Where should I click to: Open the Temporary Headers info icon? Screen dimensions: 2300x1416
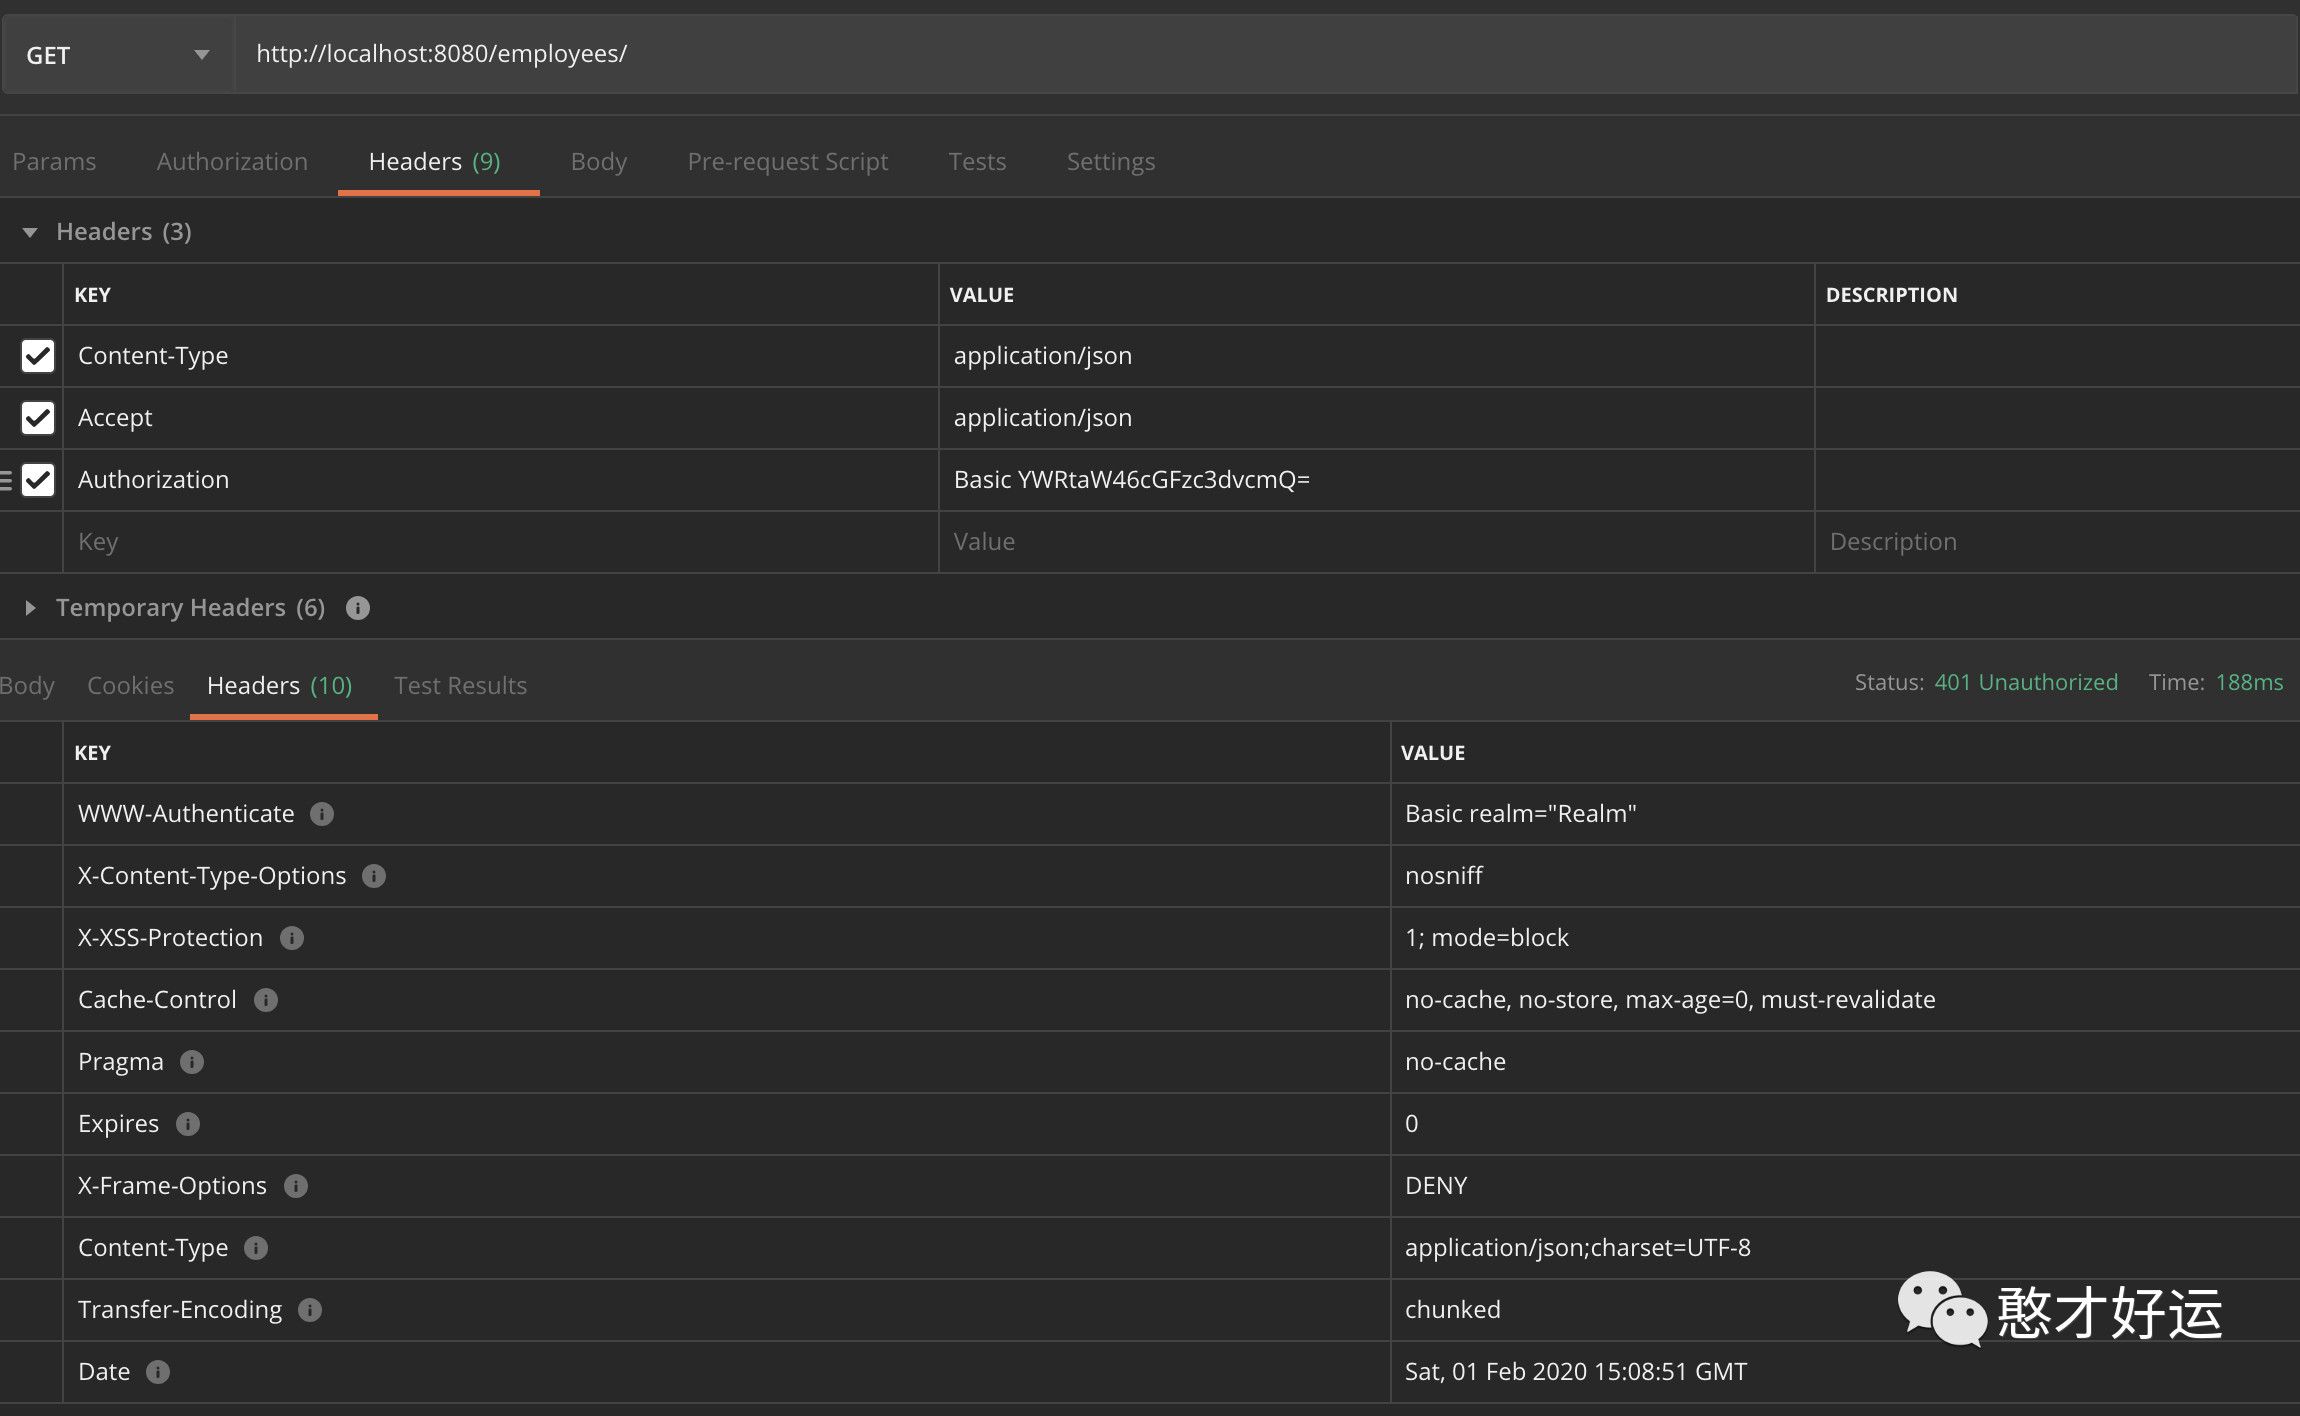click(357, 607)
